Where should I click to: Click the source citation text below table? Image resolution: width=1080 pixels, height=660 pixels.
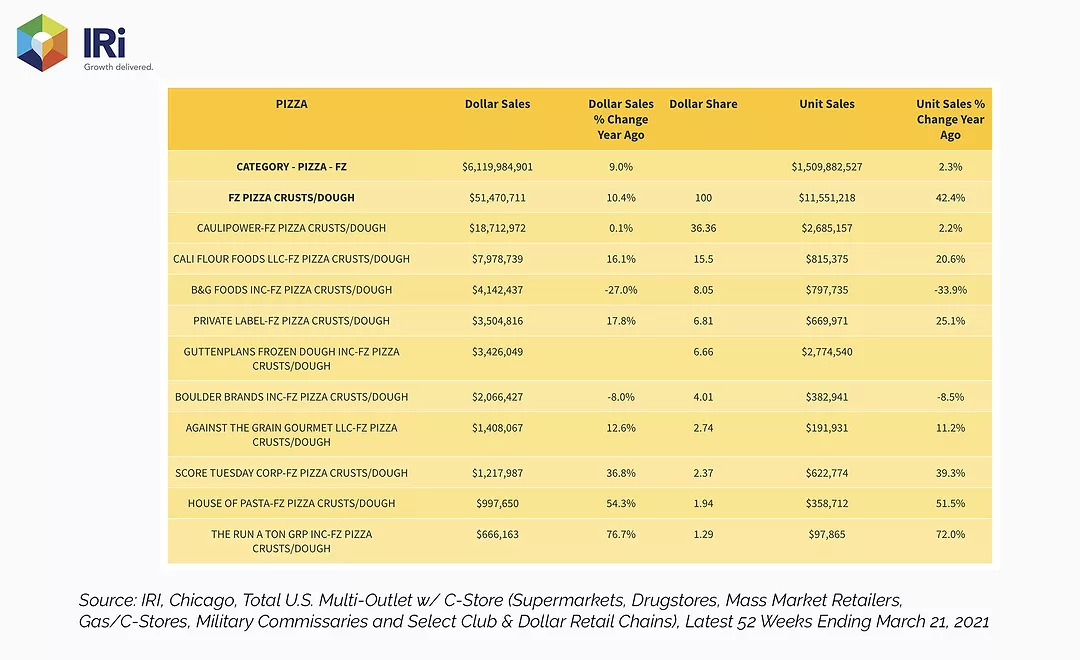point(534,611)
